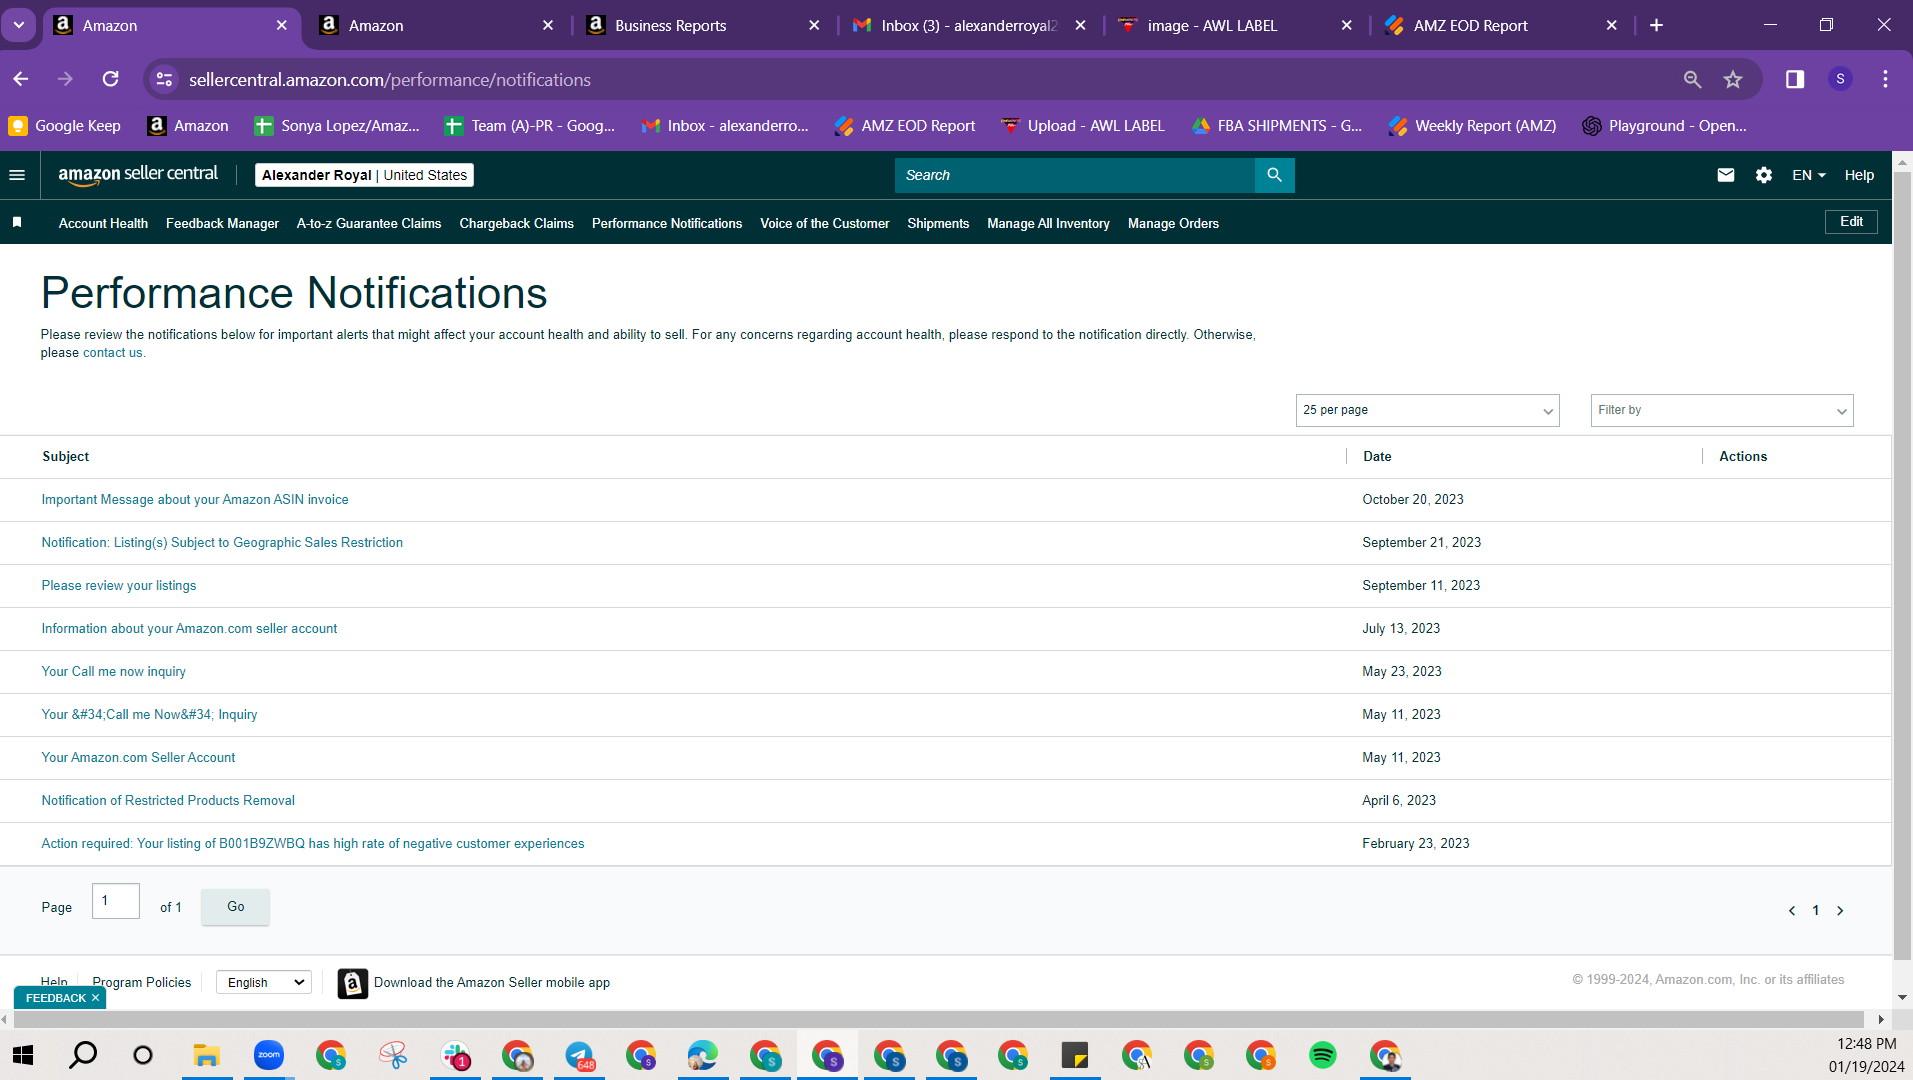Open a new browser tab

1656,25
